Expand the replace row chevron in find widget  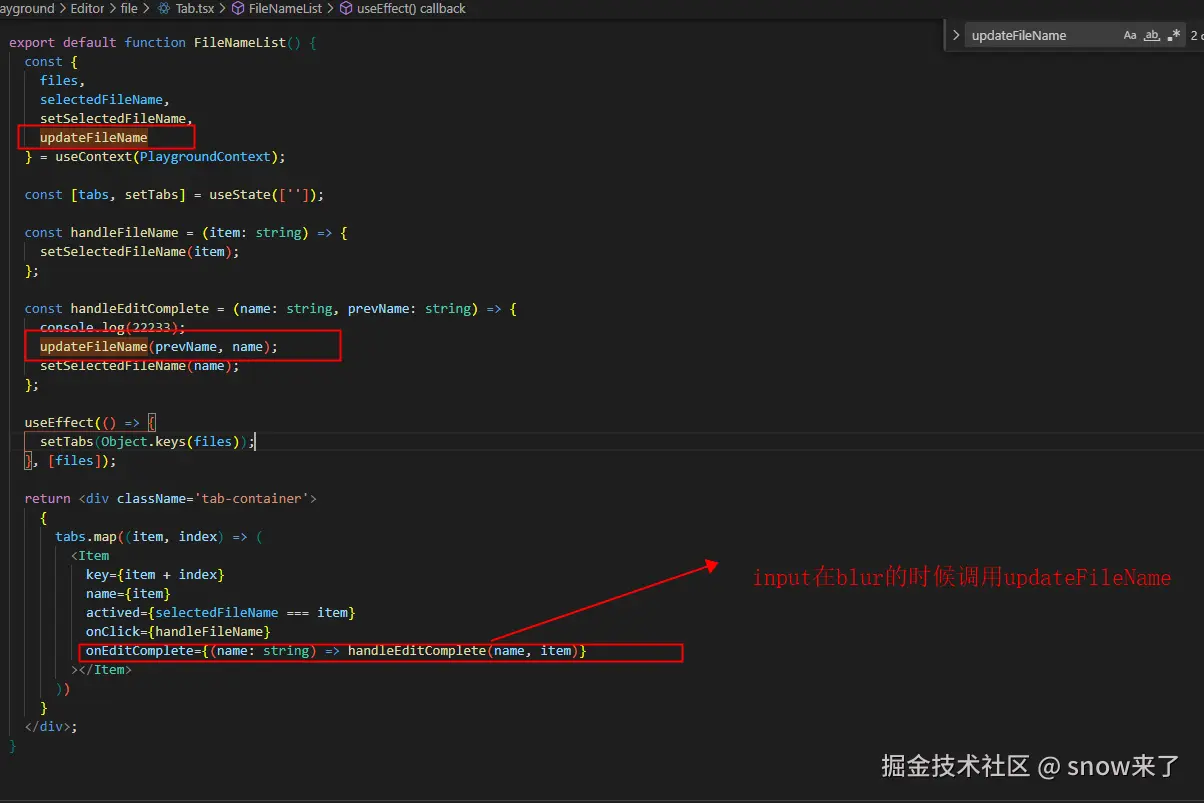pyautogui.click(x=956, y=35)
